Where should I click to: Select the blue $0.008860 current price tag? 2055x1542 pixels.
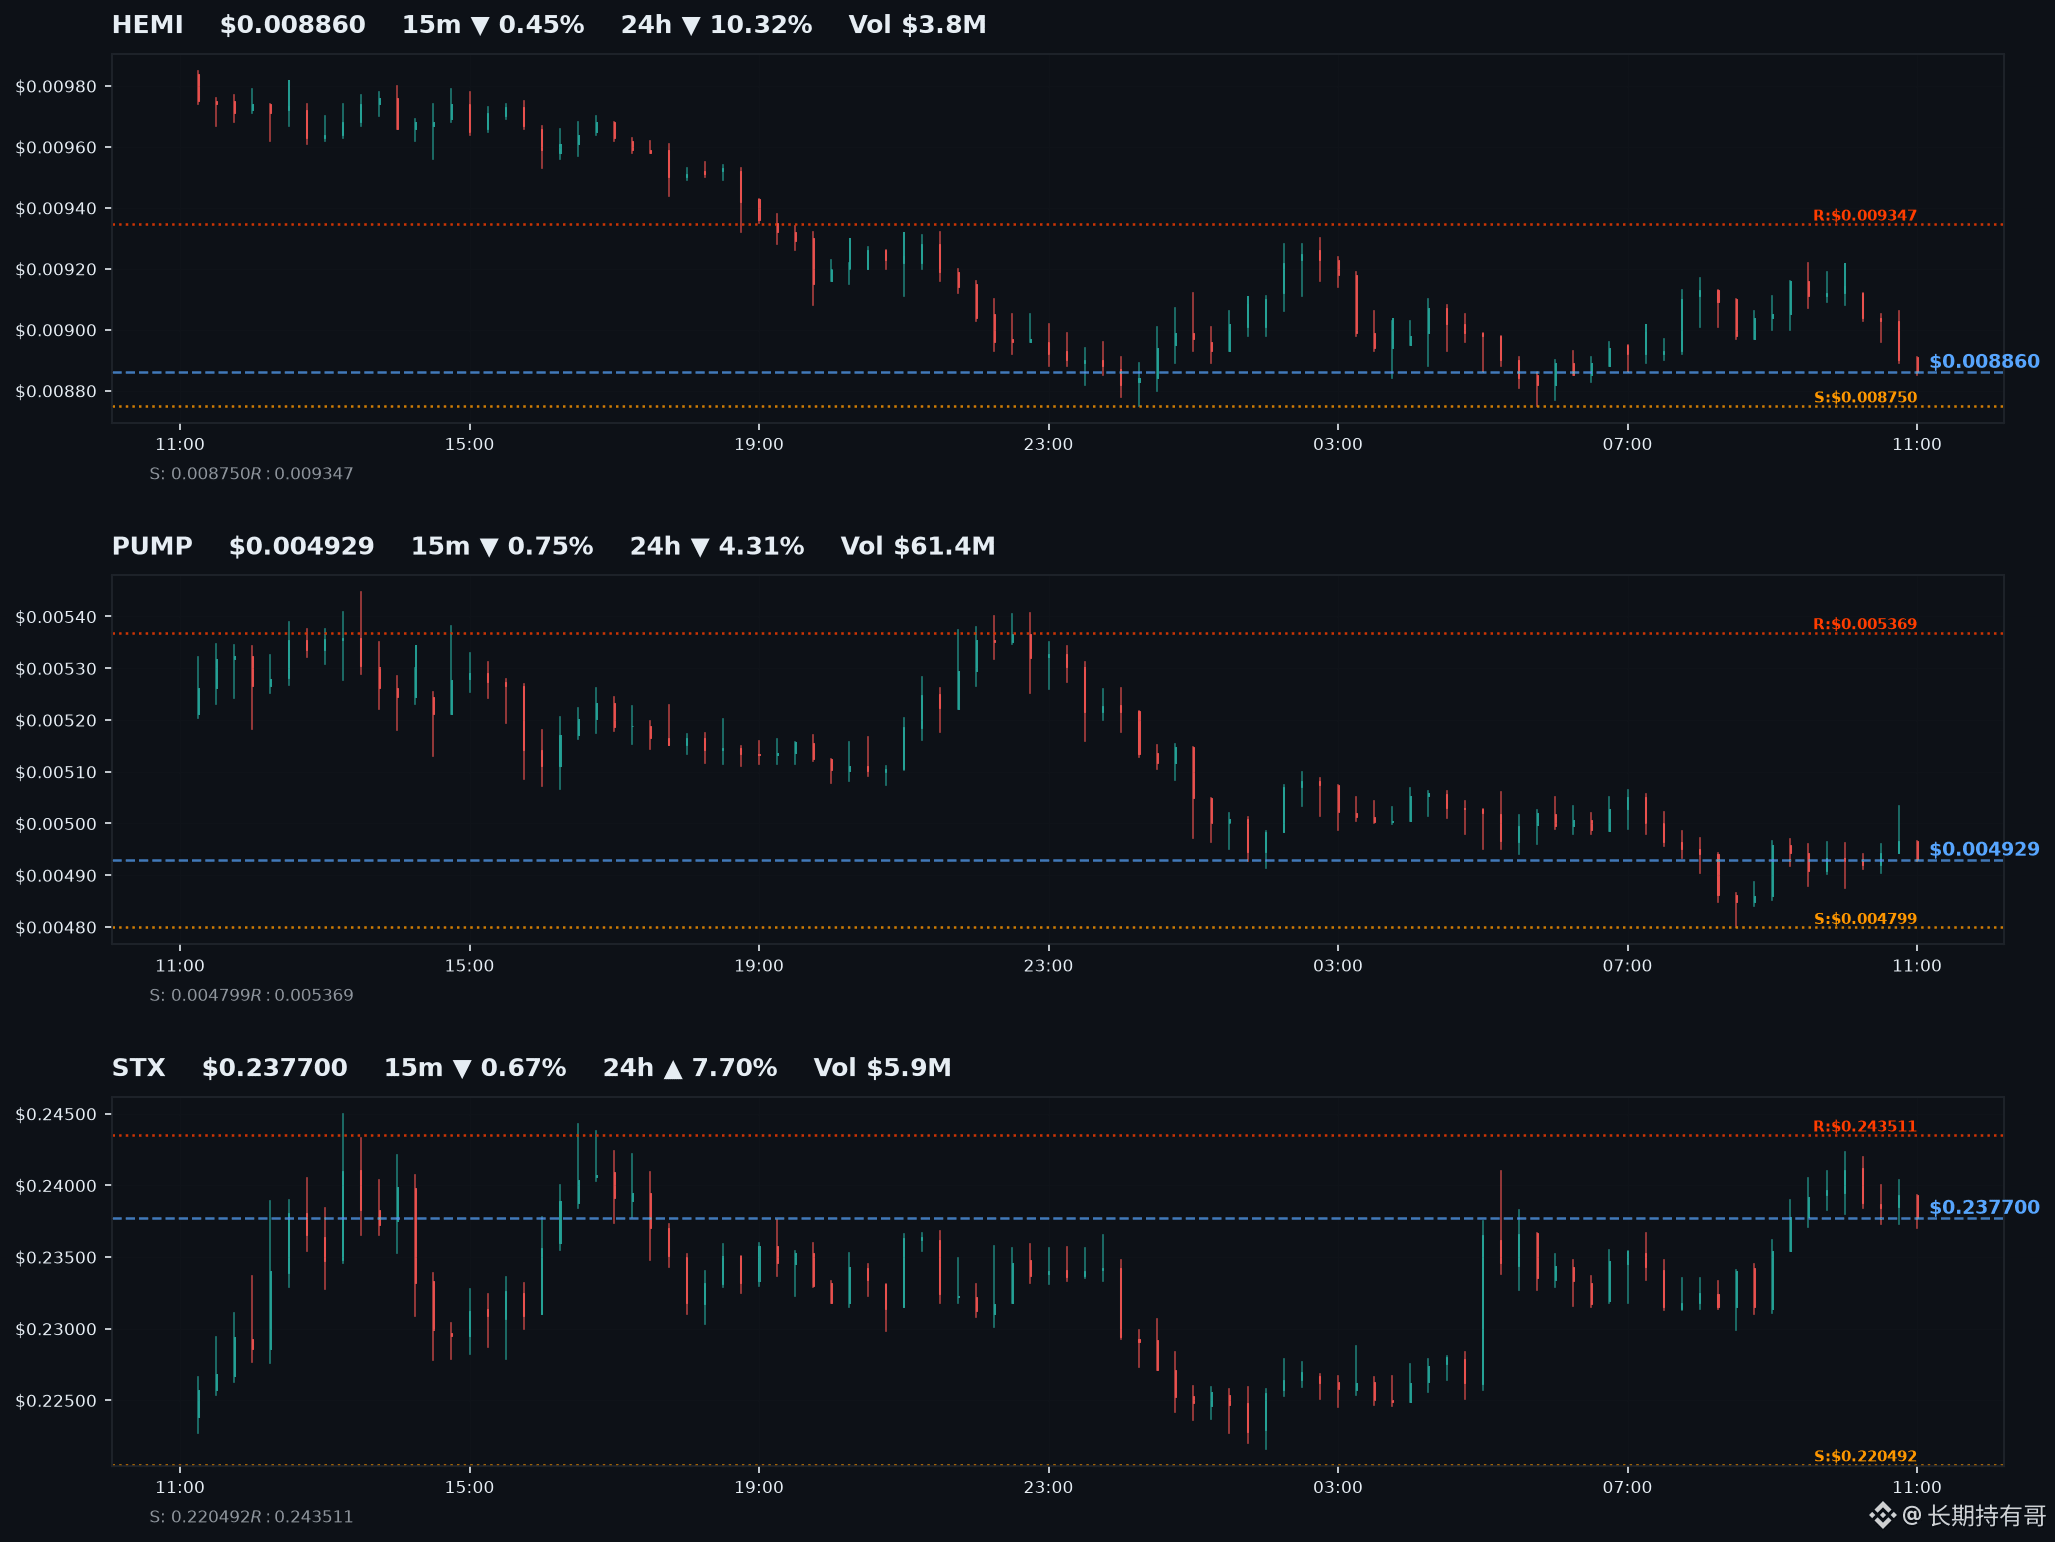coord(1984,361)
